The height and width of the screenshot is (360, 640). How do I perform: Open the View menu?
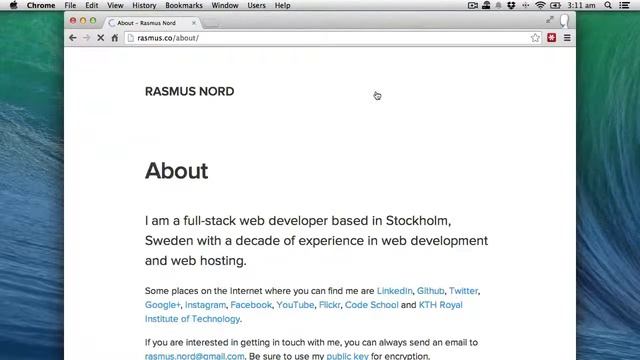pos(115,5)
